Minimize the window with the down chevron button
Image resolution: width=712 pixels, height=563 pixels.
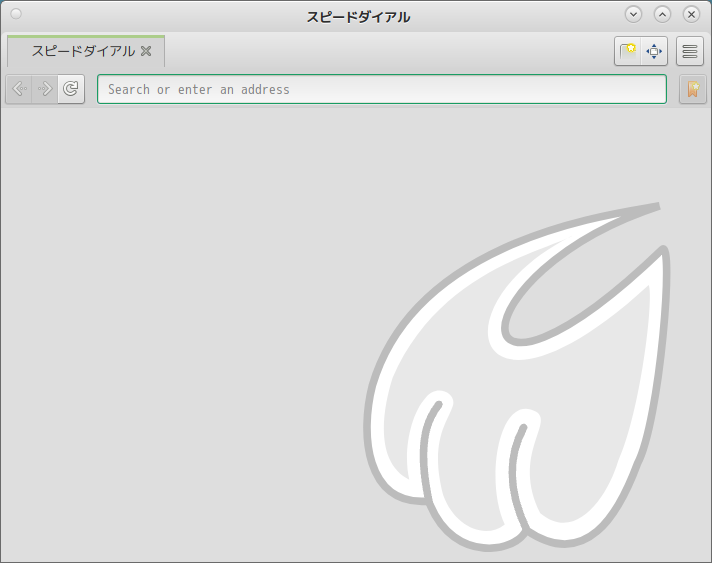click(633, 15)
